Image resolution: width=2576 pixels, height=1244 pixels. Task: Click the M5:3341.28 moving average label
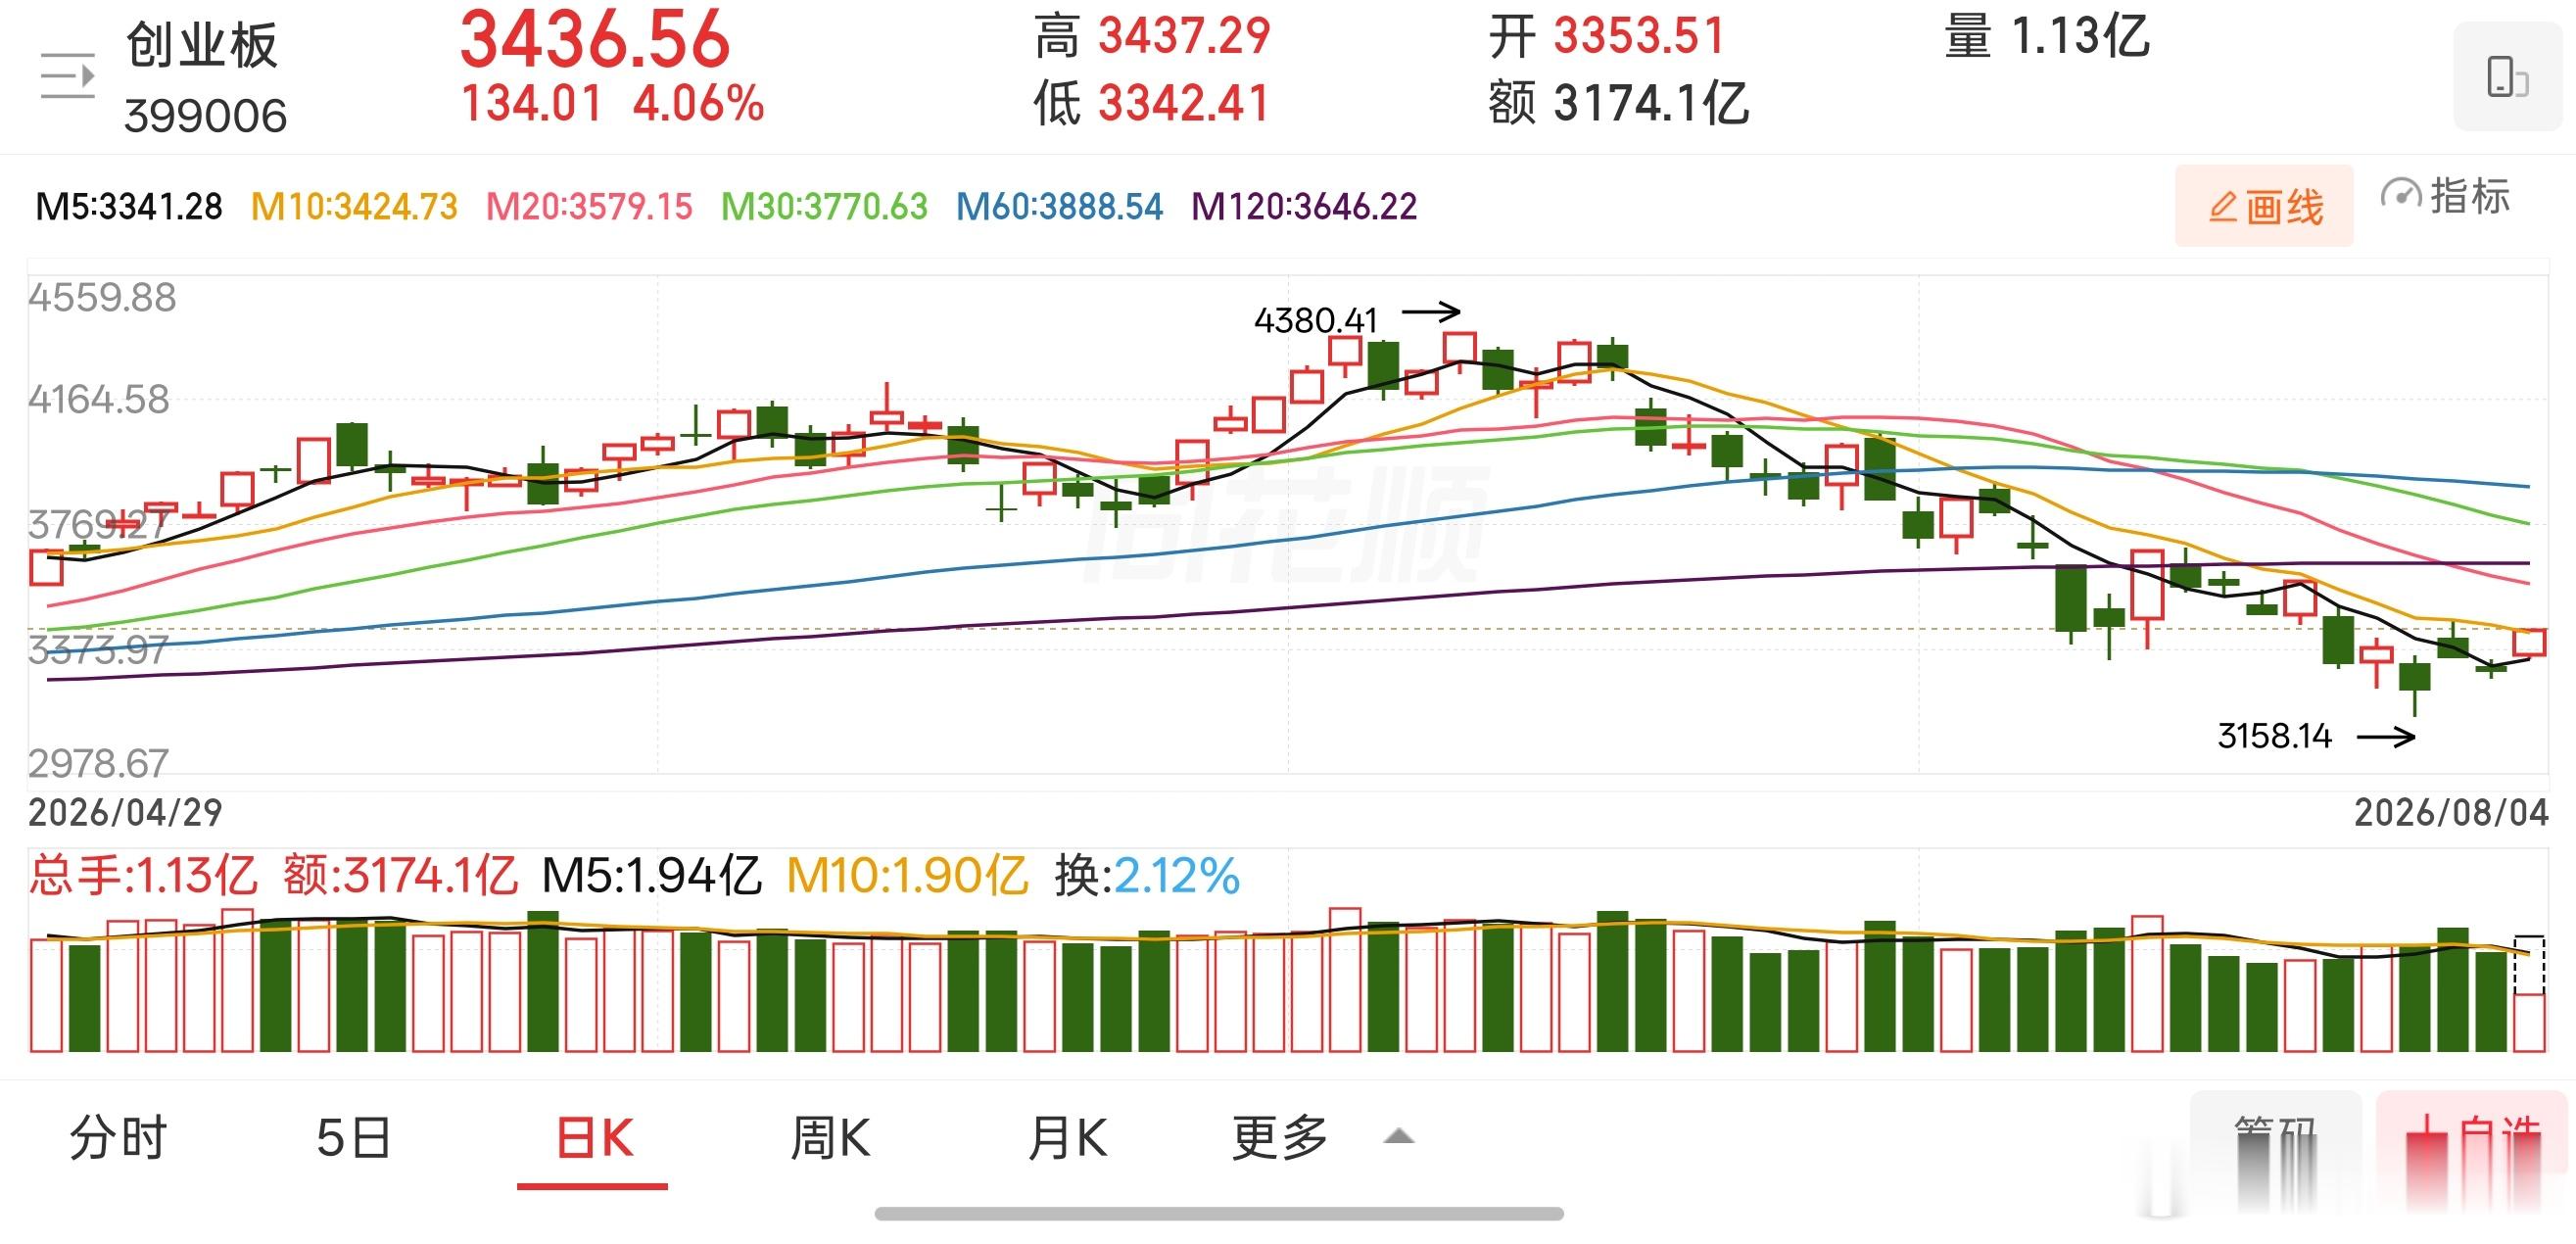click(x=129, y=207)
